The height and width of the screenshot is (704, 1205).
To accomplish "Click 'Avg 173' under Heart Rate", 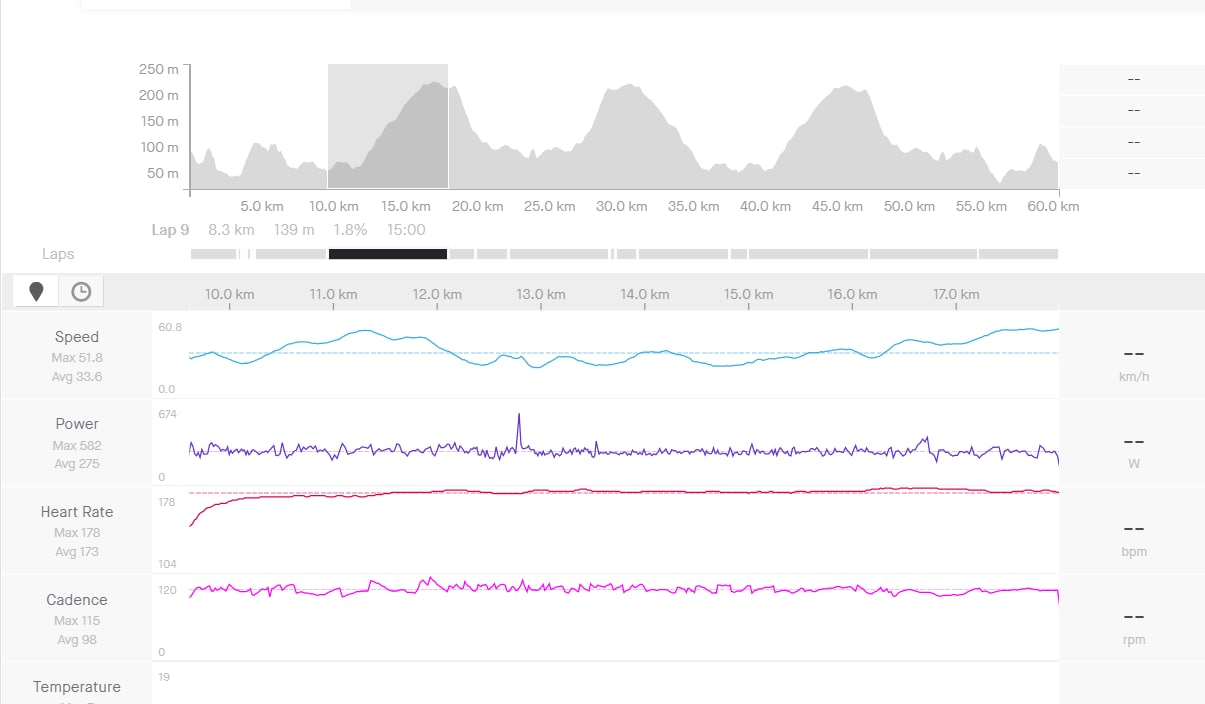I will (x=77, y=552).
